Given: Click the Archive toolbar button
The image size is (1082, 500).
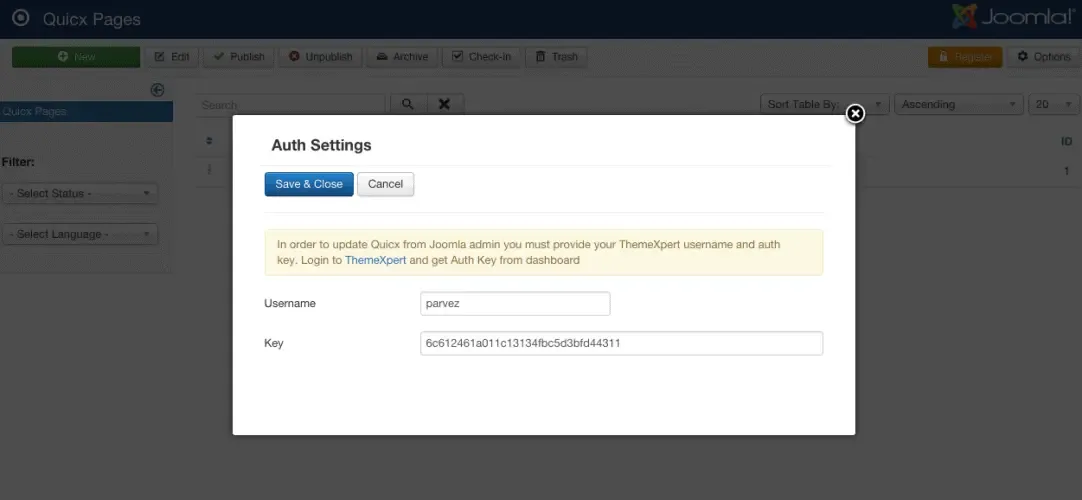Looking at the screenshot, I should point(402,57).
